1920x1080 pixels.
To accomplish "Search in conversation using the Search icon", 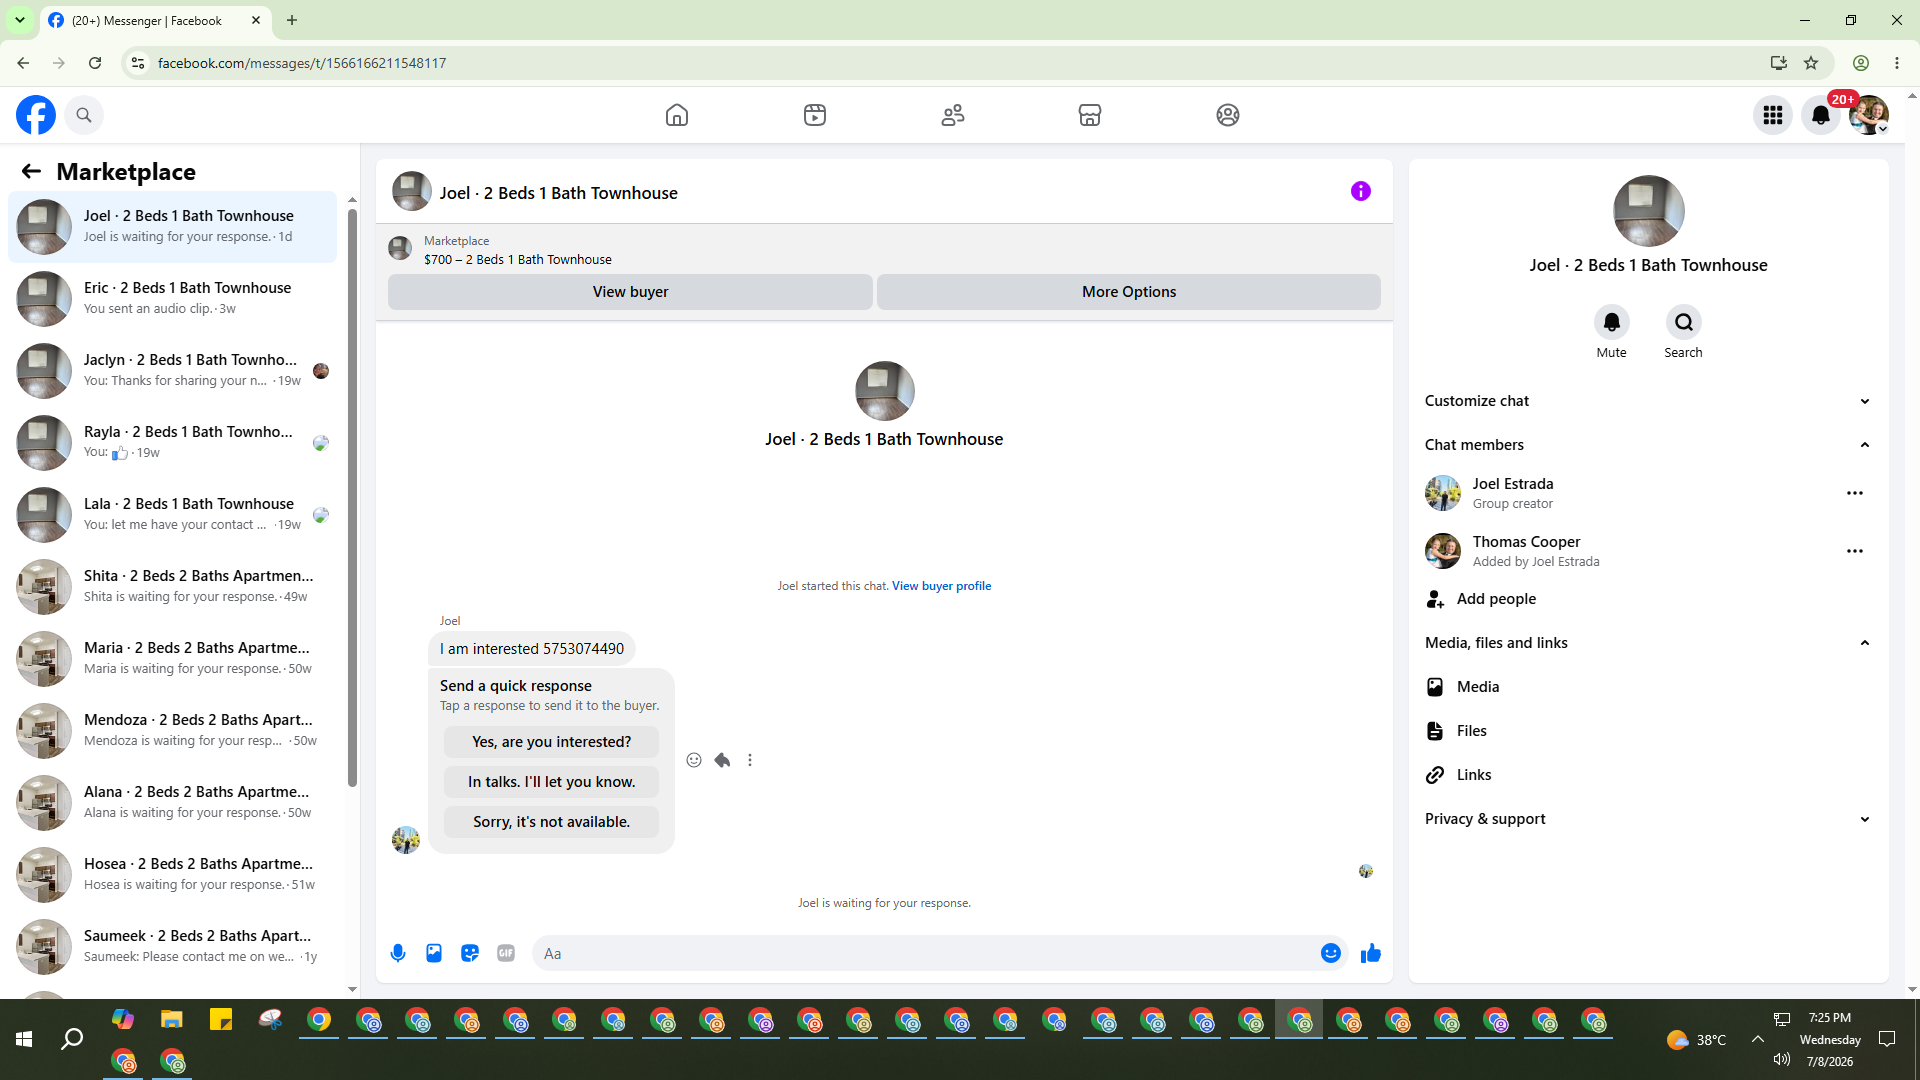I will (x=1684, y=322).
